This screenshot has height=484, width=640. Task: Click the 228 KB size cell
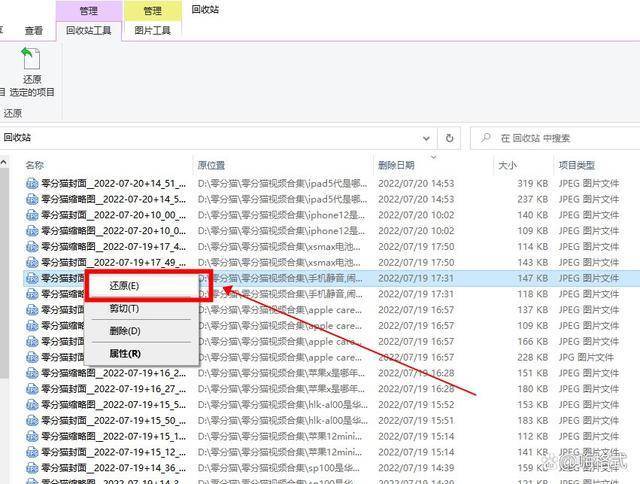[533, 357]
